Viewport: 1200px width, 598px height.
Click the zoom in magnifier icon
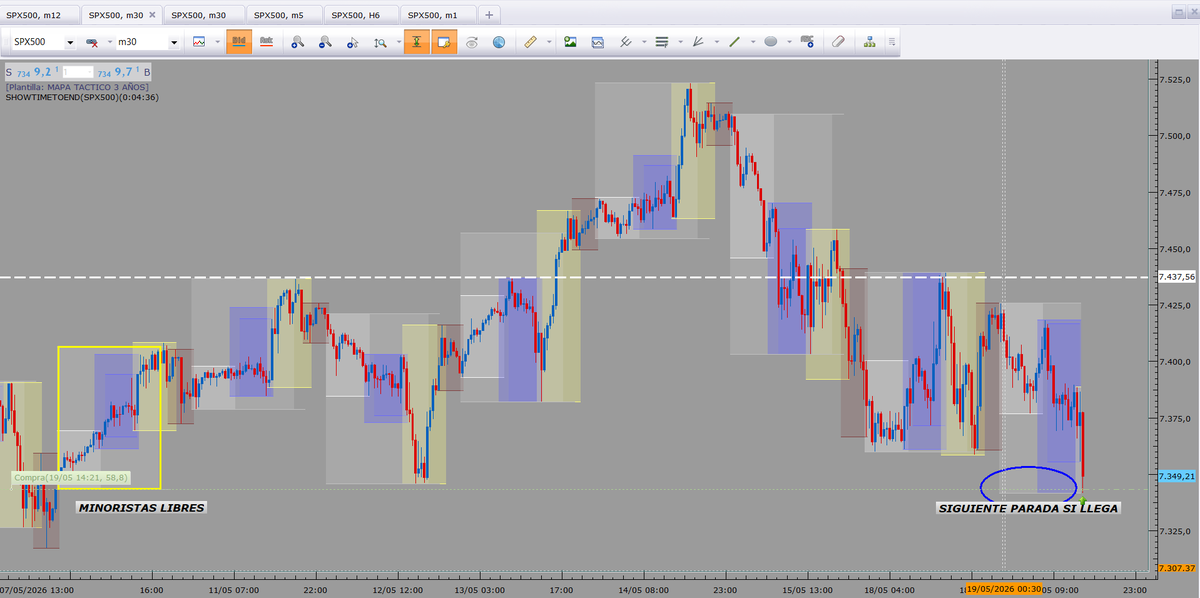tap(297, 42)
